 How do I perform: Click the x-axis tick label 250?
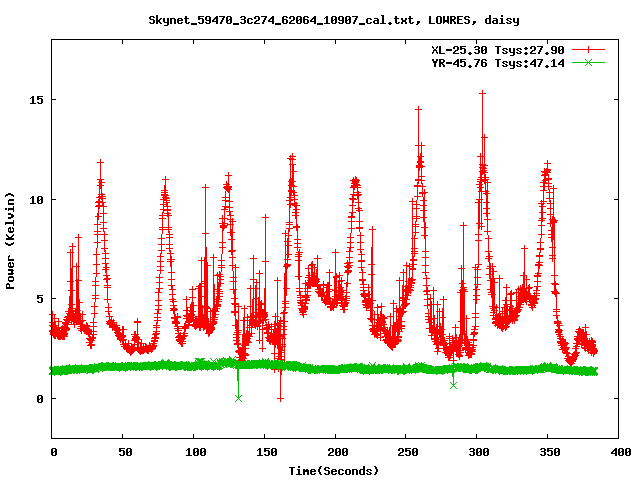[408, 452]
